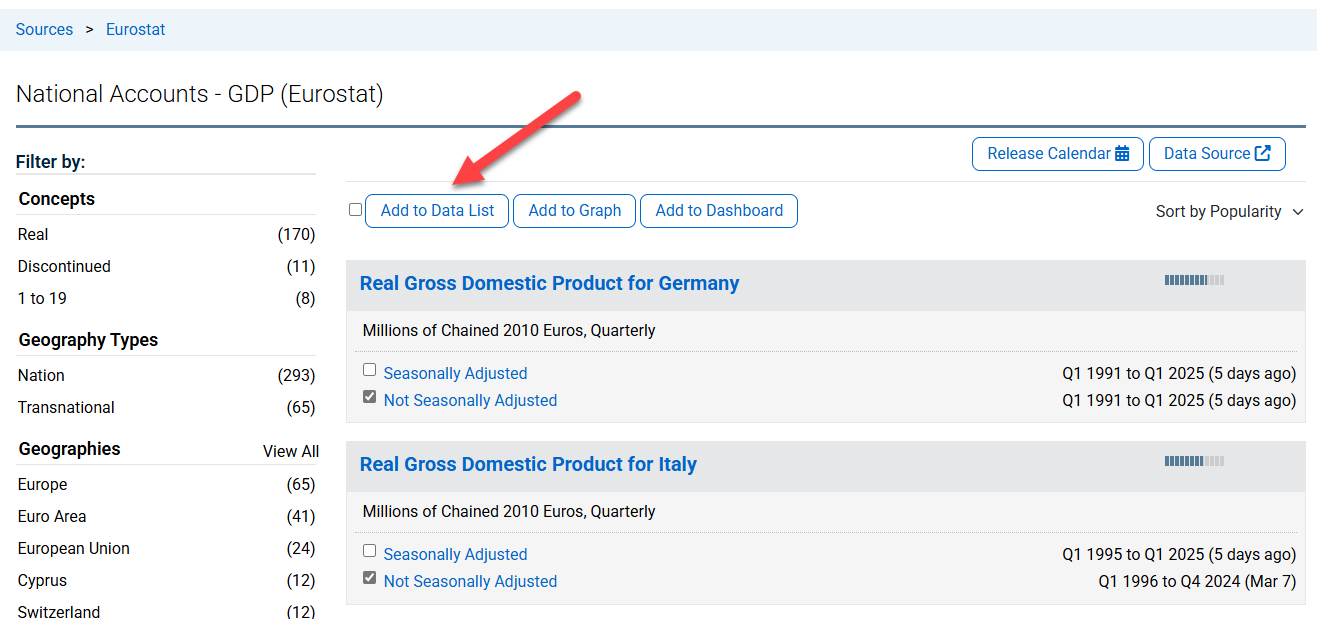The width and height of the screenshot is (1317, 619).
Task: Click the Germany popularity bar indicator
Action: (x=1194, y=281)
